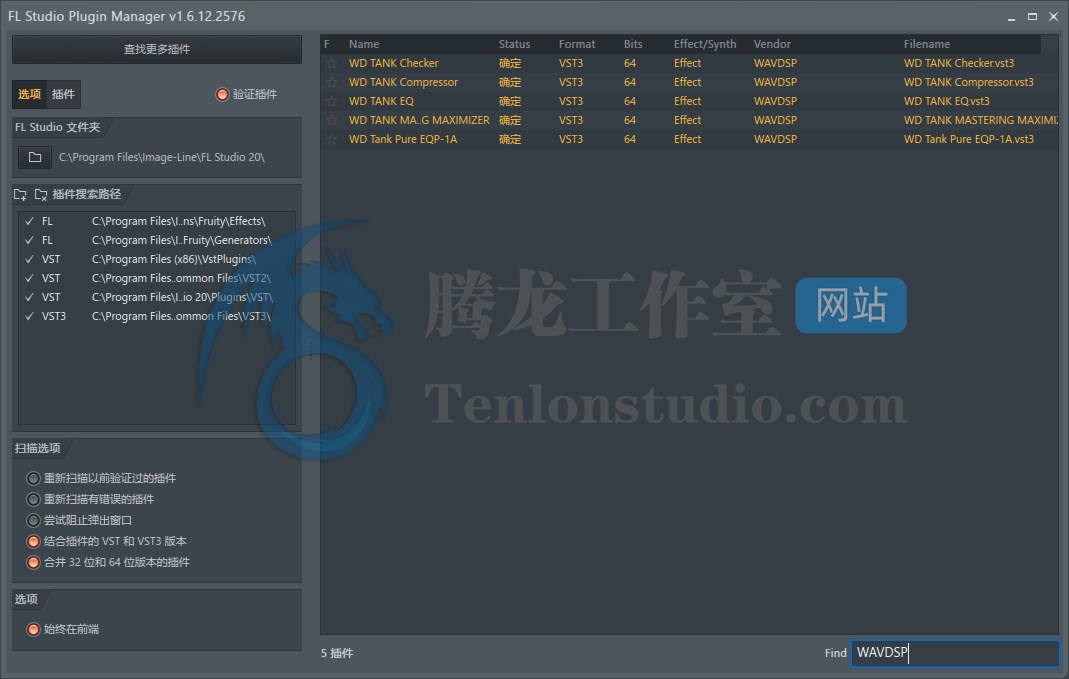Disable 合并 32 位和 64 位版本的插件
Screen dimensions: 1069x679
pos(33,562)
